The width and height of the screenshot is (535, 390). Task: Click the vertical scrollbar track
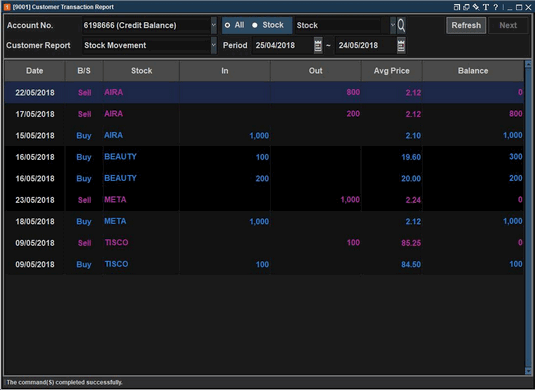point(528,217)
